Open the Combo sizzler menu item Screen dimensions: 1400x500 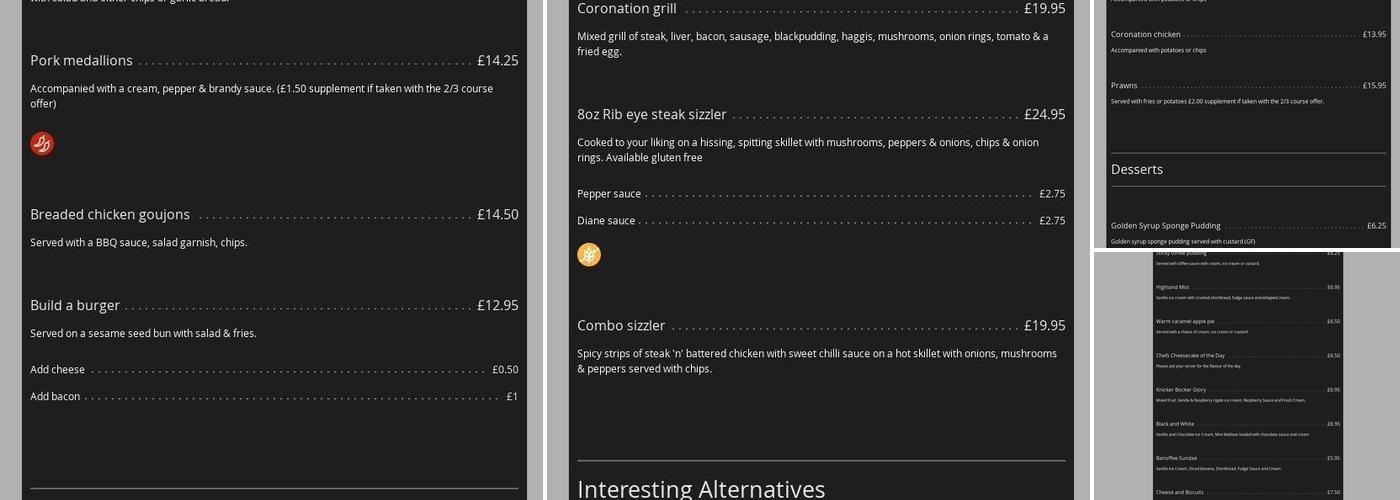[x=621, y=326]
